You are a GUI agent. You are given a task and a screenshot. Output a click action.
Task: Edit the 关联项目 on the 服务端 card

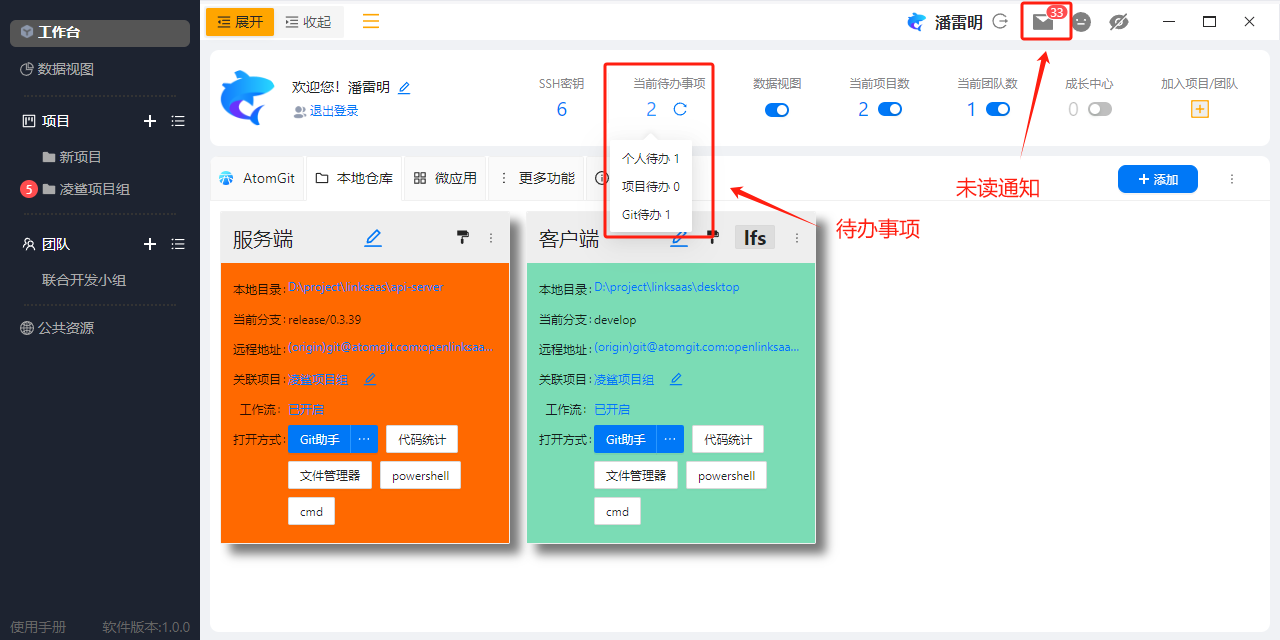coord(370,379)
